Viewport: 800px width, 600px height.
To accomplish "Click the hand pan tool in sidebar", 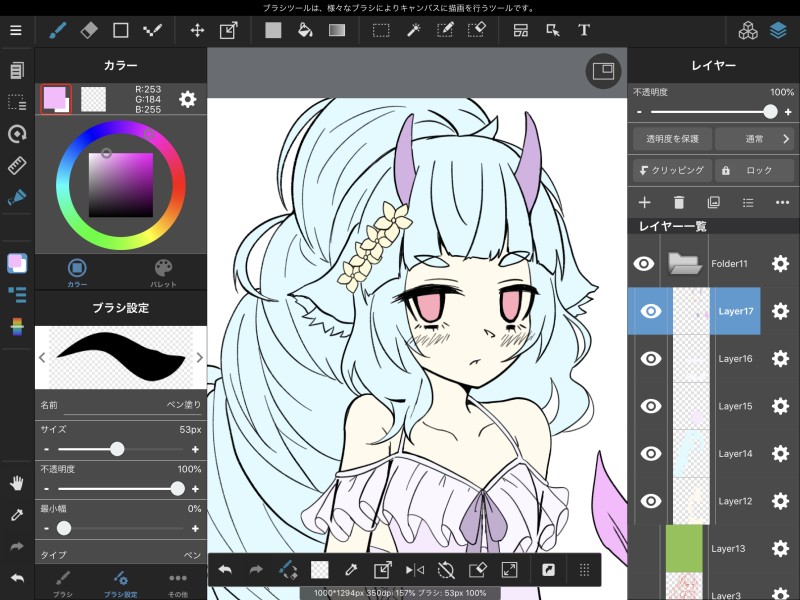I will point(17,483).
